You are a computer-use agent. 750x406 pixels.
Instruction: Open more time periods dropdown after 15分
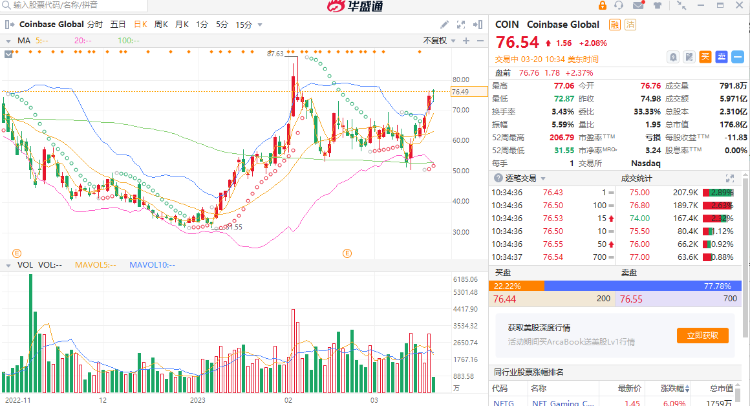click(x=260, y=24)
